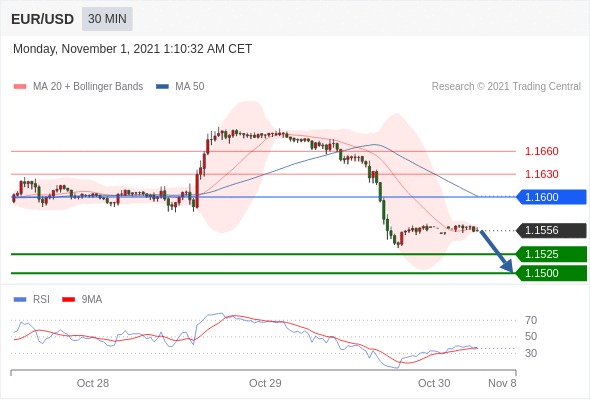Click the Oct 30 axis date

coord(434,383)
